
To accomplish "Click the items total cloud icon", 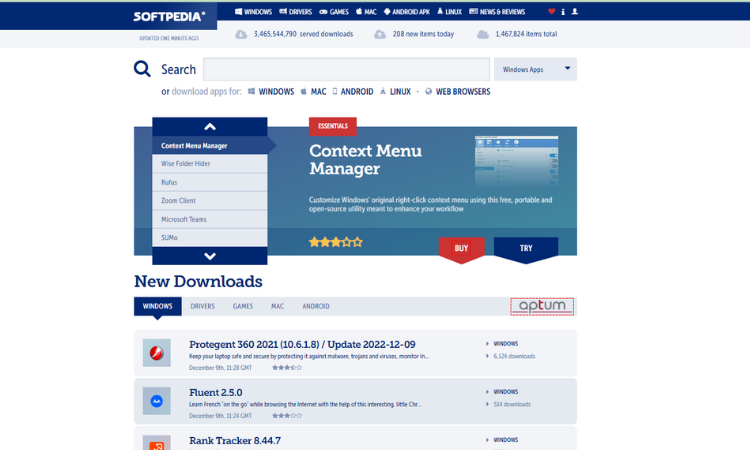I will click(x=483, y=34).
